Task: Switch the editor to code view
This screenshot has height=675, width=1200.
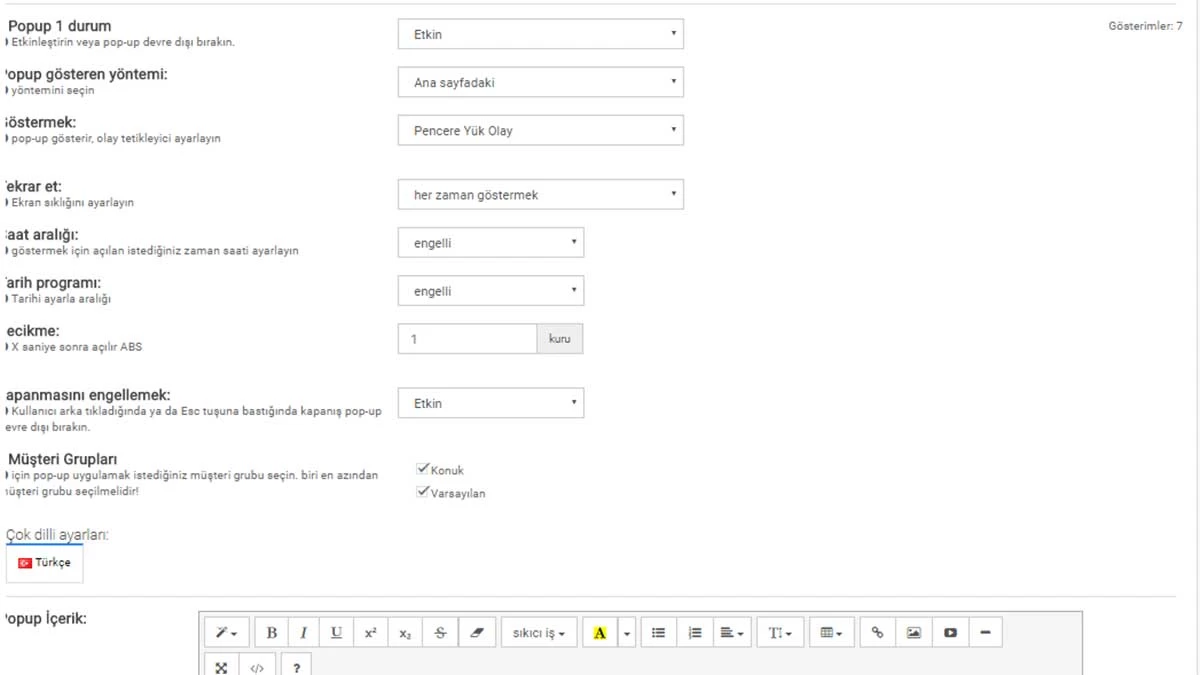Action: tap(258, 666)
